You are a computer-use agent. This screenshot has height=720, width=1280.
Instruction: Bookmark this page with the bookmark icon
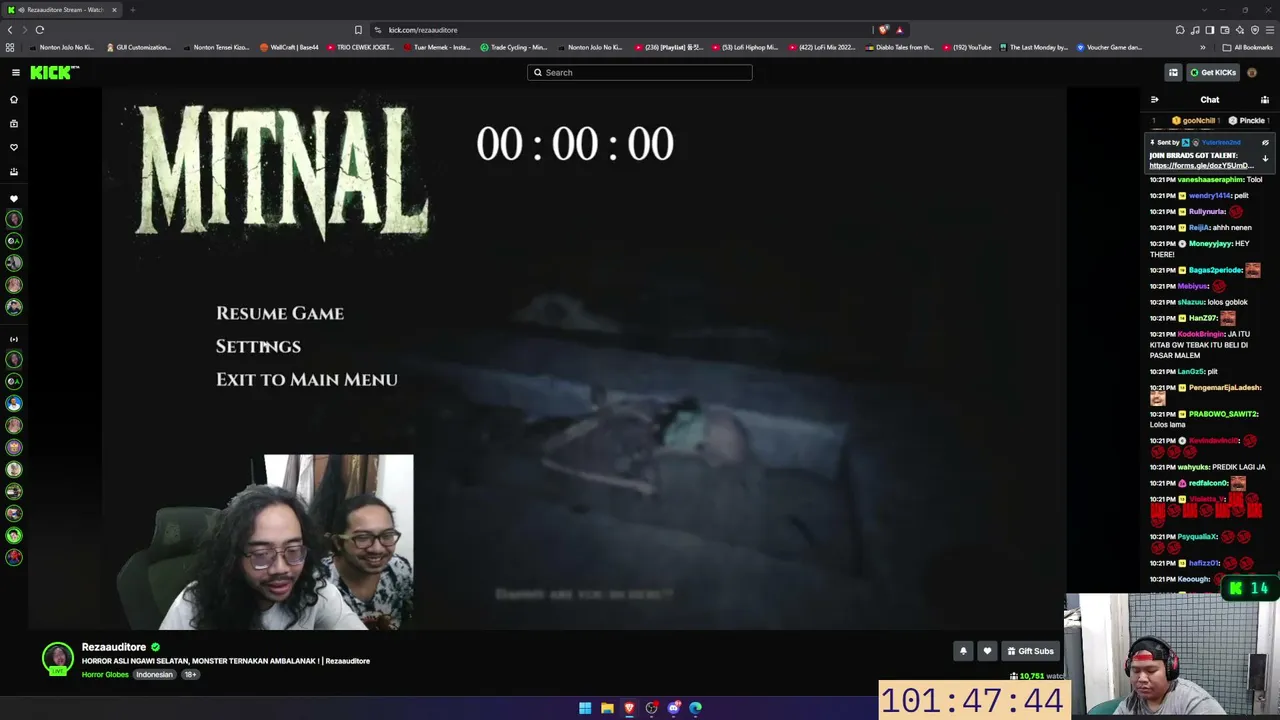pyautogui.click(x=358, y=30)
